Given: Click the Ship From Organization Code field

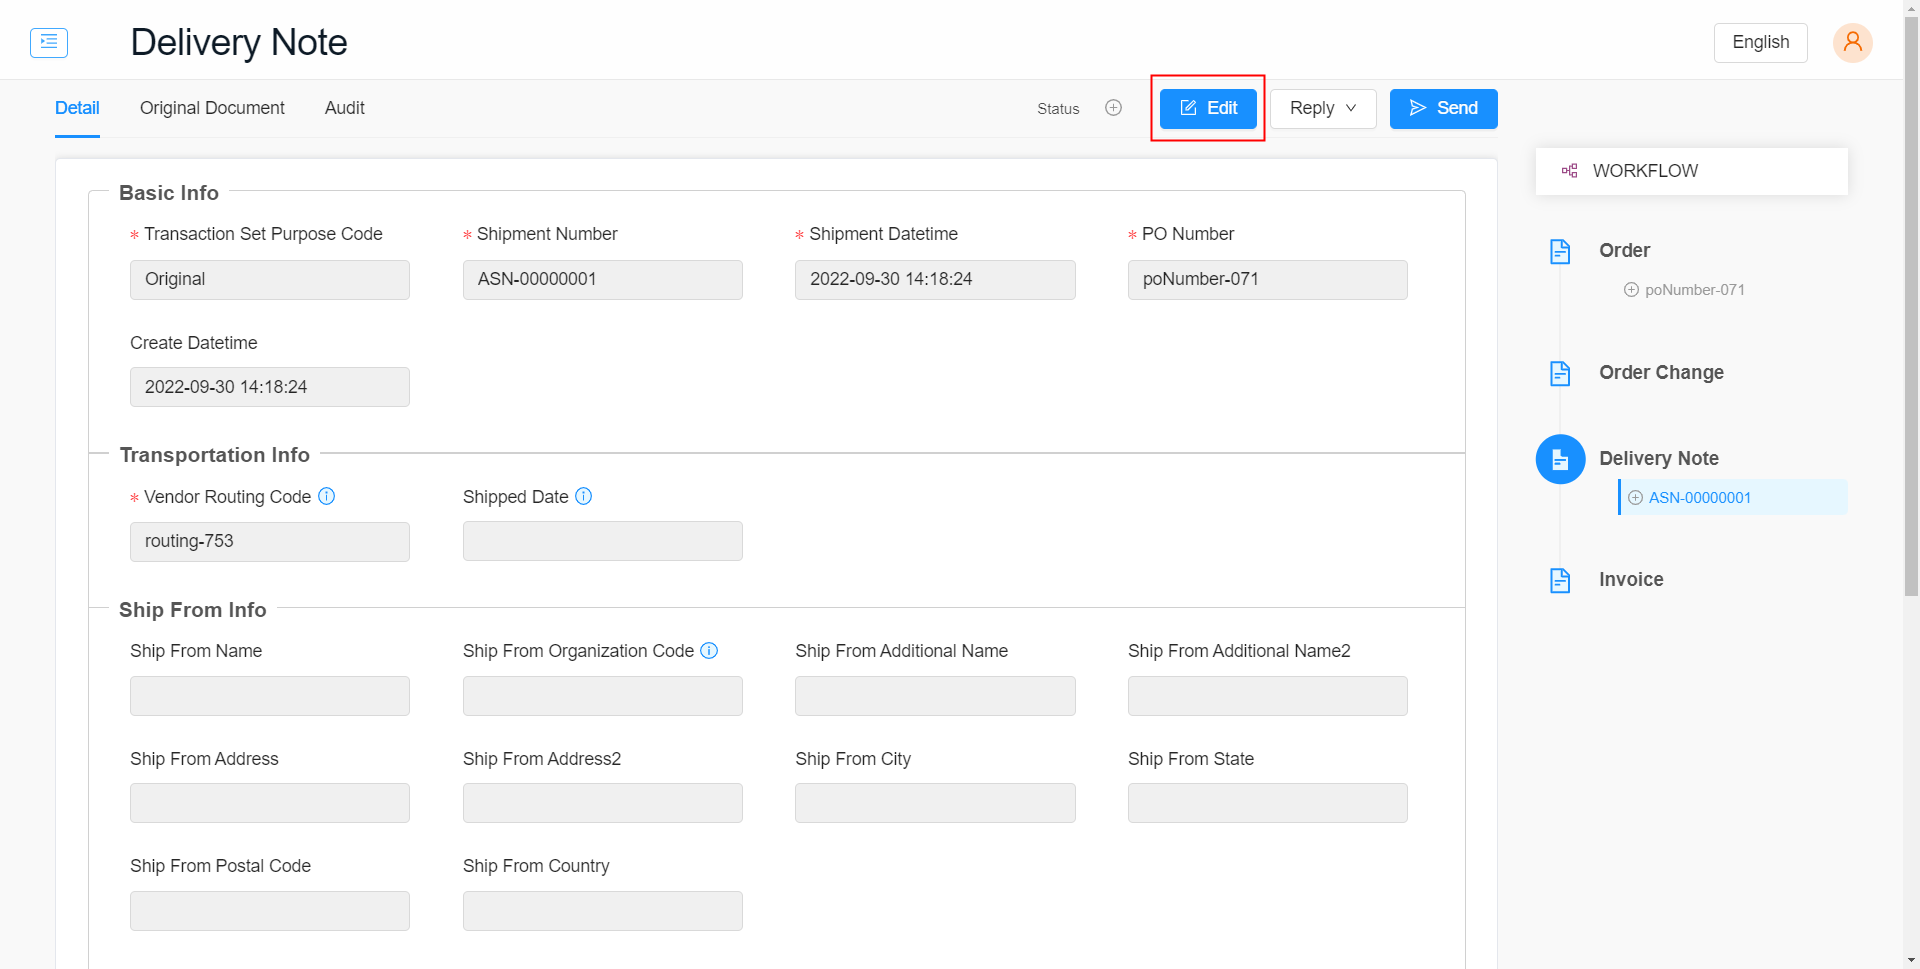Looking at the screenshot, I should 602,696.
